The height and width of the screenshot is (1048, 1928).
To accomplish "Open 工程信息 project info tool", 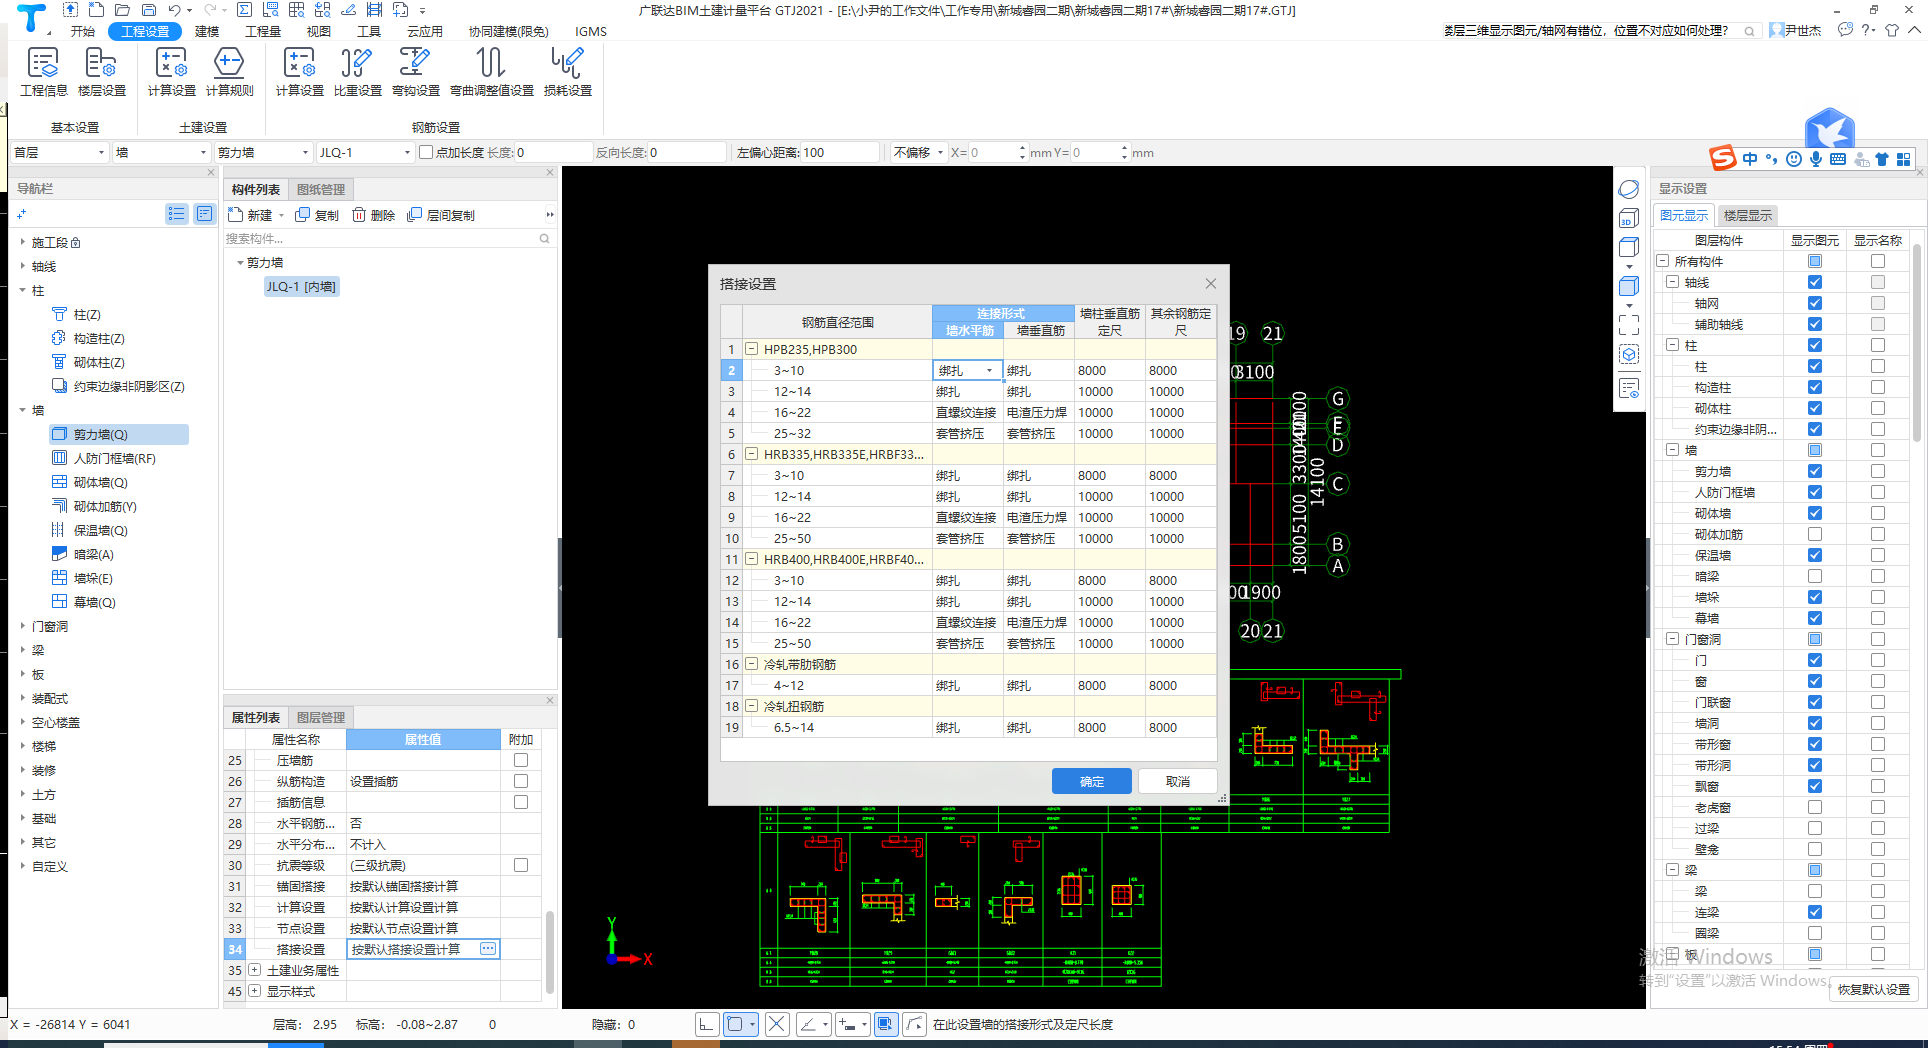I will 43,72.
